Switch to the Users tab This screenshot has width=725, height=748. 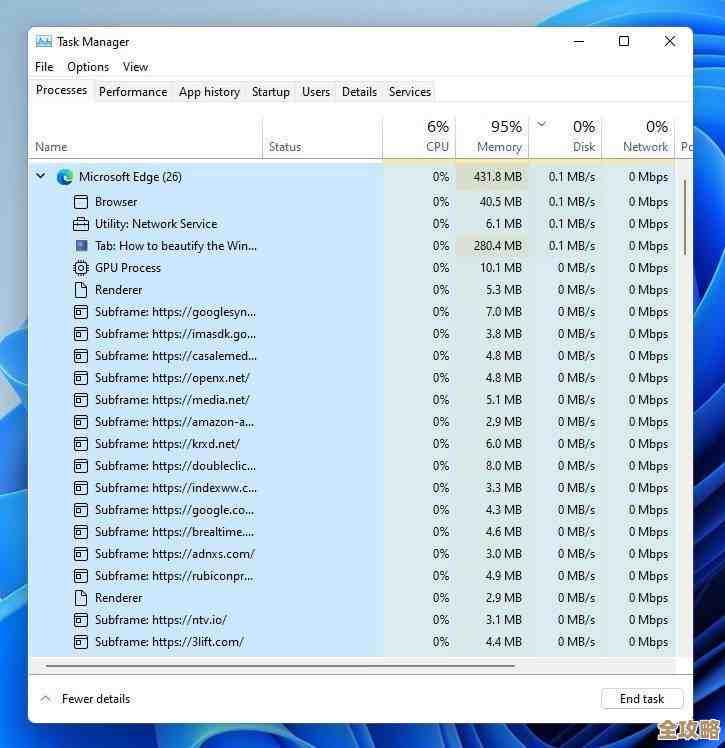[316, 92]
